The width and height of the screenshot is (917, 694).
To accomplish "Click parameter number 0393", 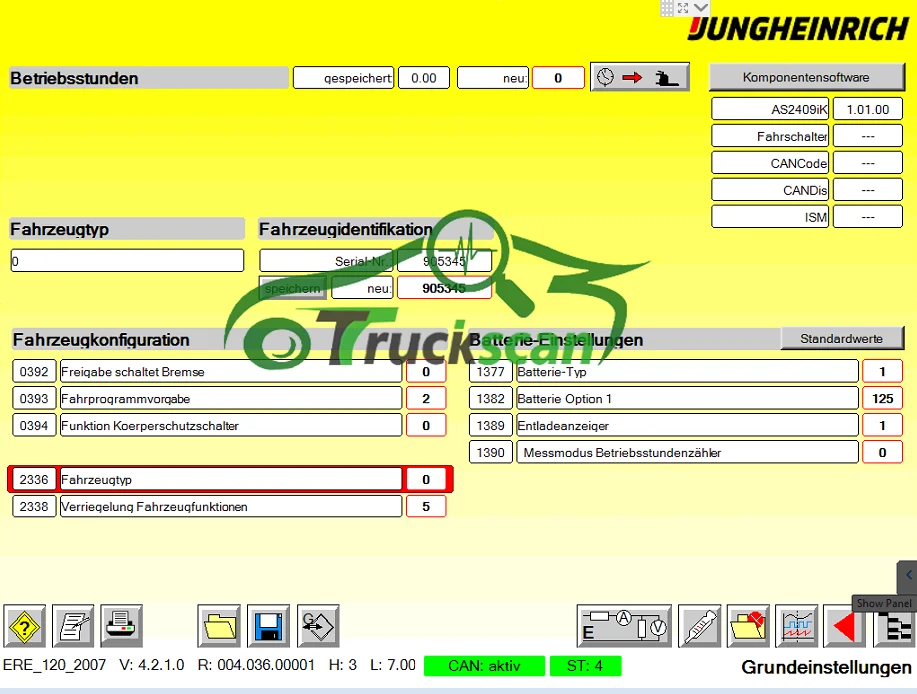I will pos(34,399).
